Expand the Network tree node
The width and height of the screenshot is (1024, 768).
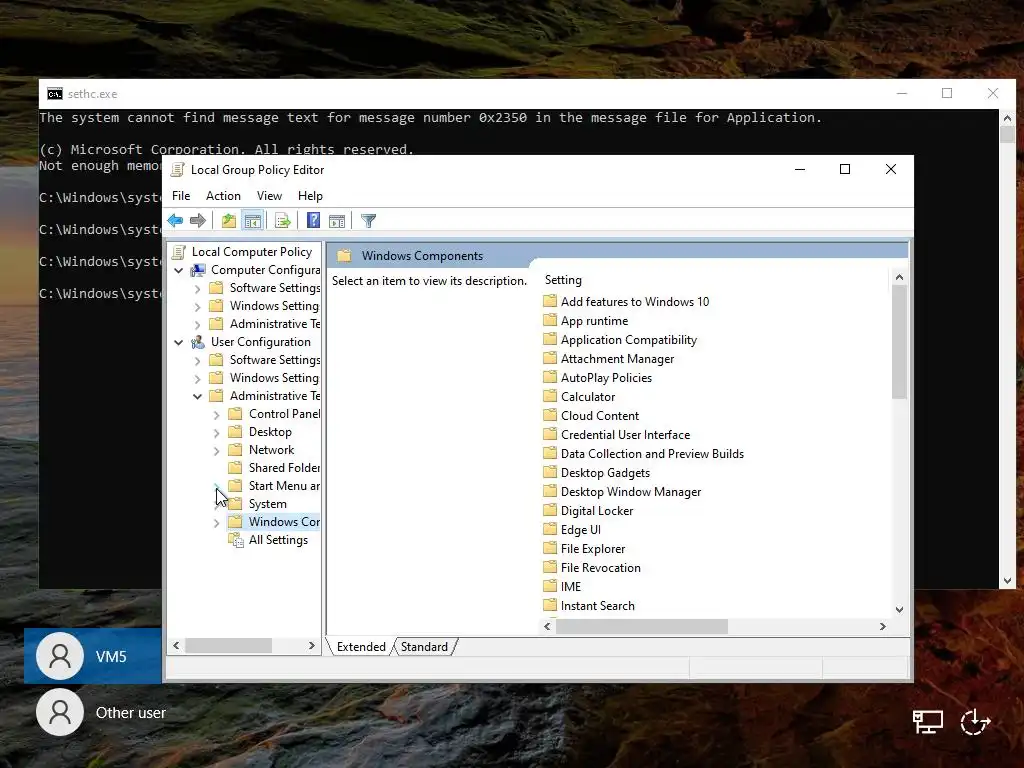[216, 450]
